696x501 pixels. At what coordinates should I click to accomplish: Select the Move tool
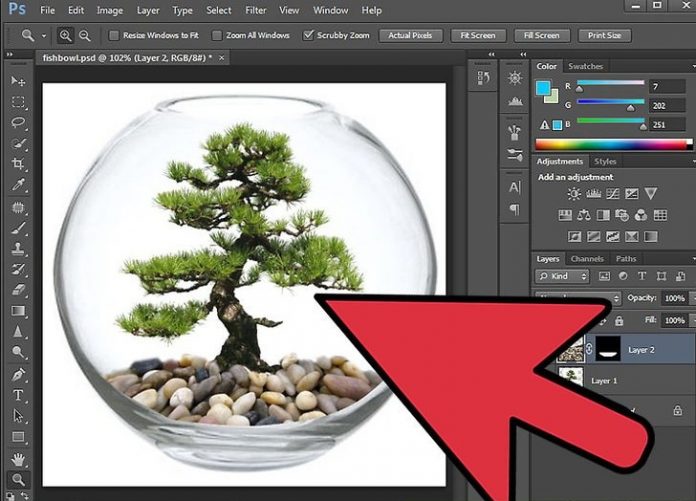(18, 81)
